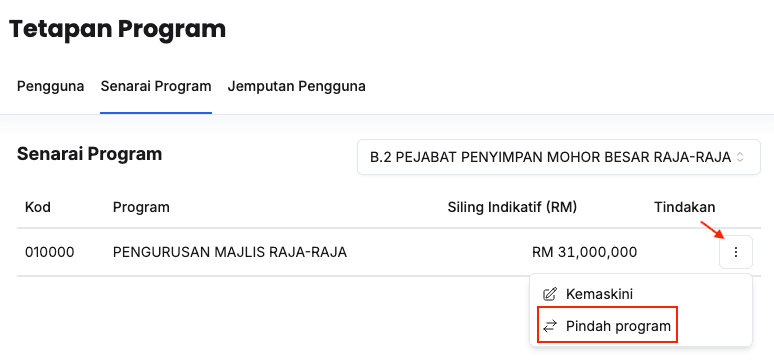Image resolution: width=774 pixels, height=360 pixels.
Task: Expand the B.2 PEJABAT PENYIMPAN MOHOR dropdown
Action: 558,157
